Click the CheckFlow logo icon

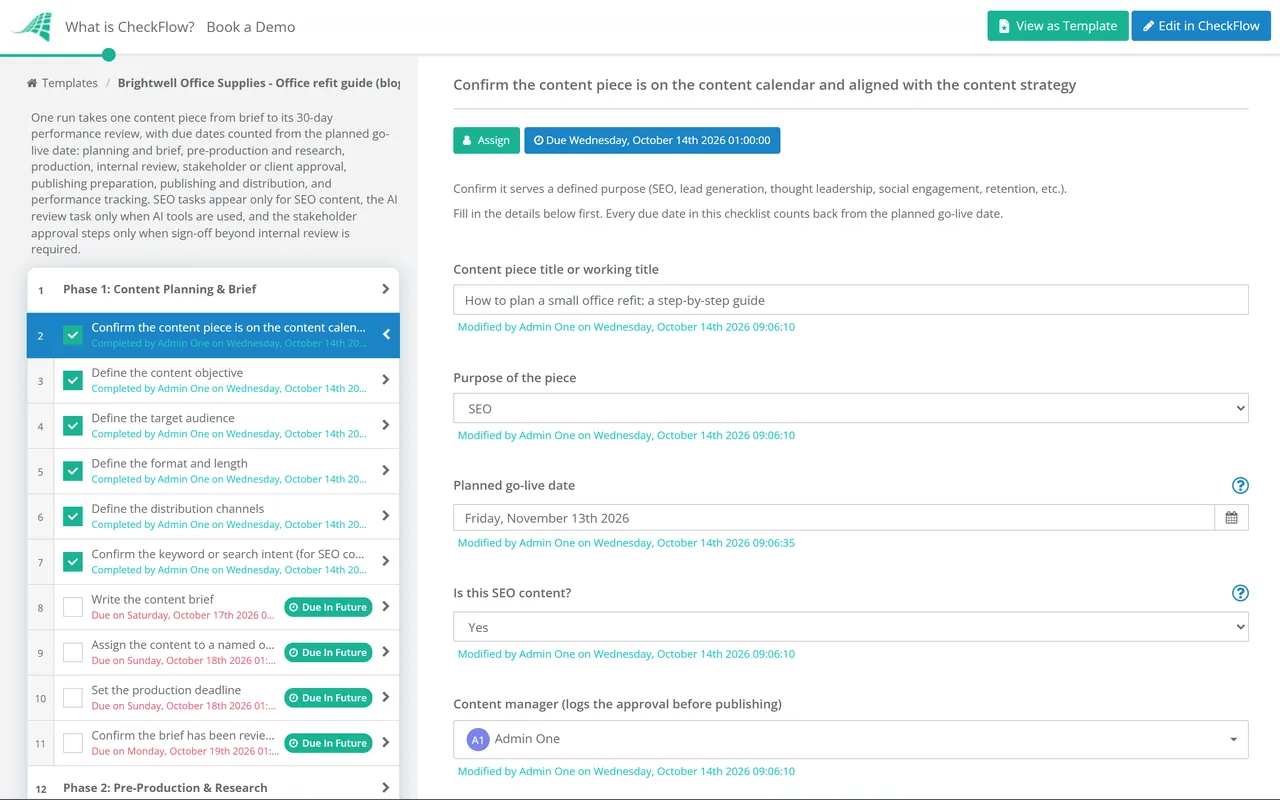[32, 26]
